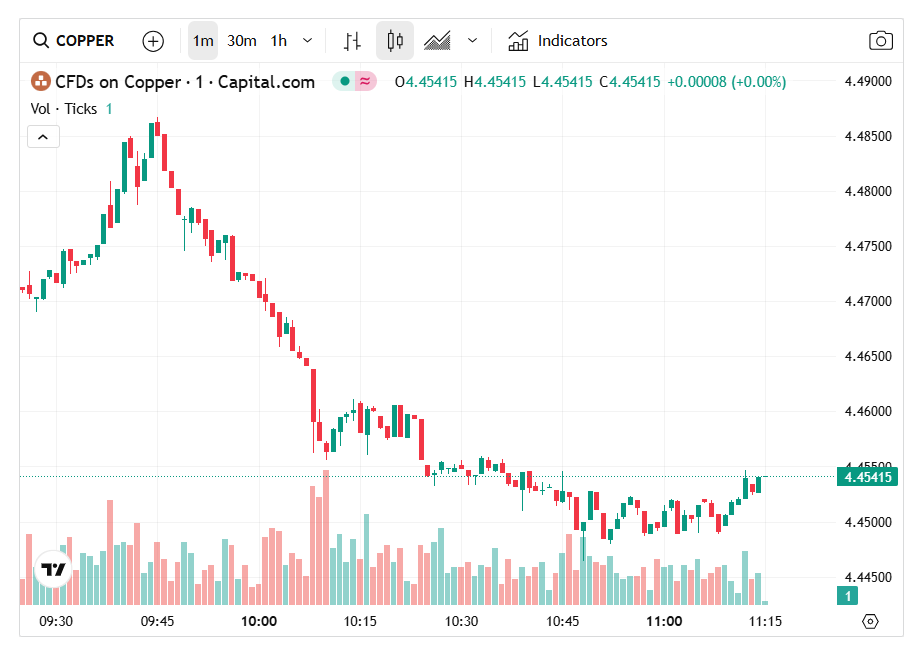The width and height of the screenshot is (911, 651).
Task: Switch to the 30m timeframe
Action: [x=241, y=41]
